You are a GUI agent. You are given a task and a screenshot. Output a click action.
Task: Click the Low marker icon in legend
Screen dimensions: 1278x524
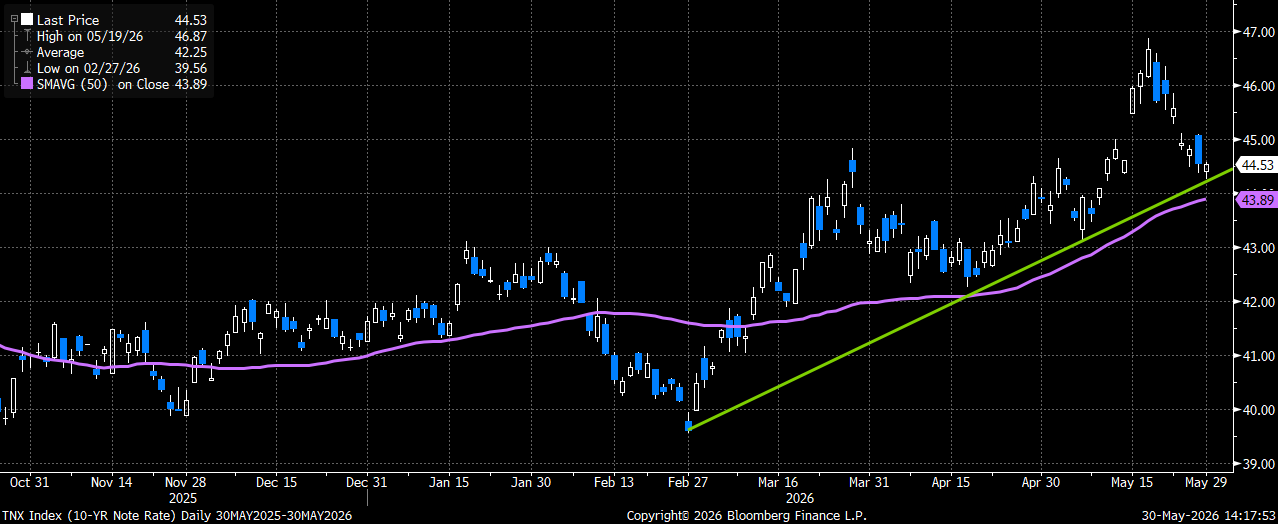coord(27,68)
